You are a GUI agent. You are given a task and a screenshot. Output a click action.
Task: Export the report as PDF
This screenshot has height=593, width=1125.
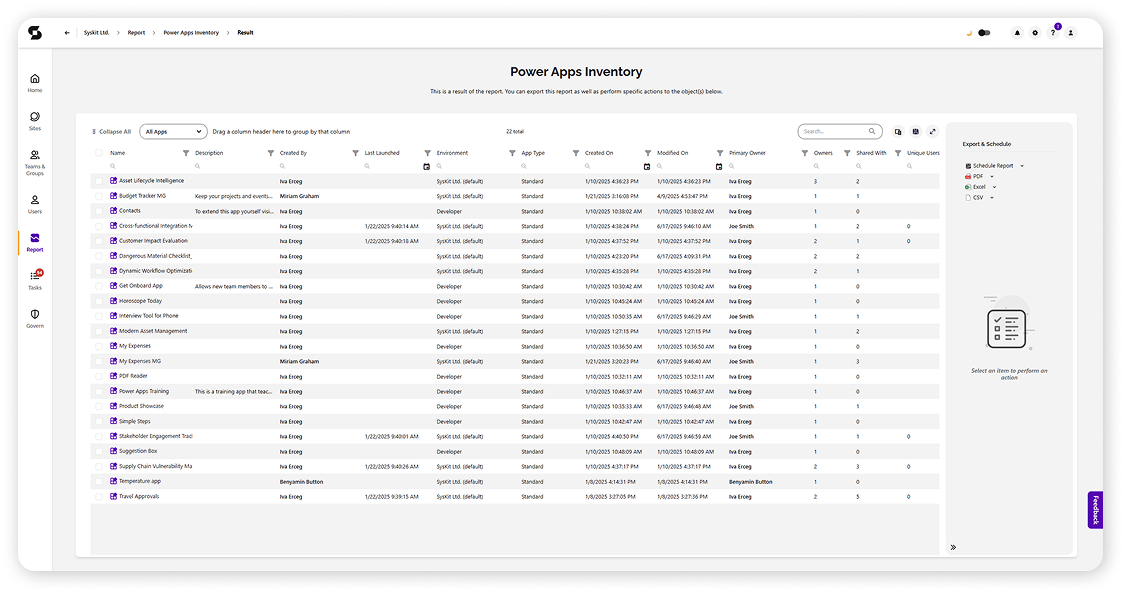pyautogui.click(x=974, y=176)
